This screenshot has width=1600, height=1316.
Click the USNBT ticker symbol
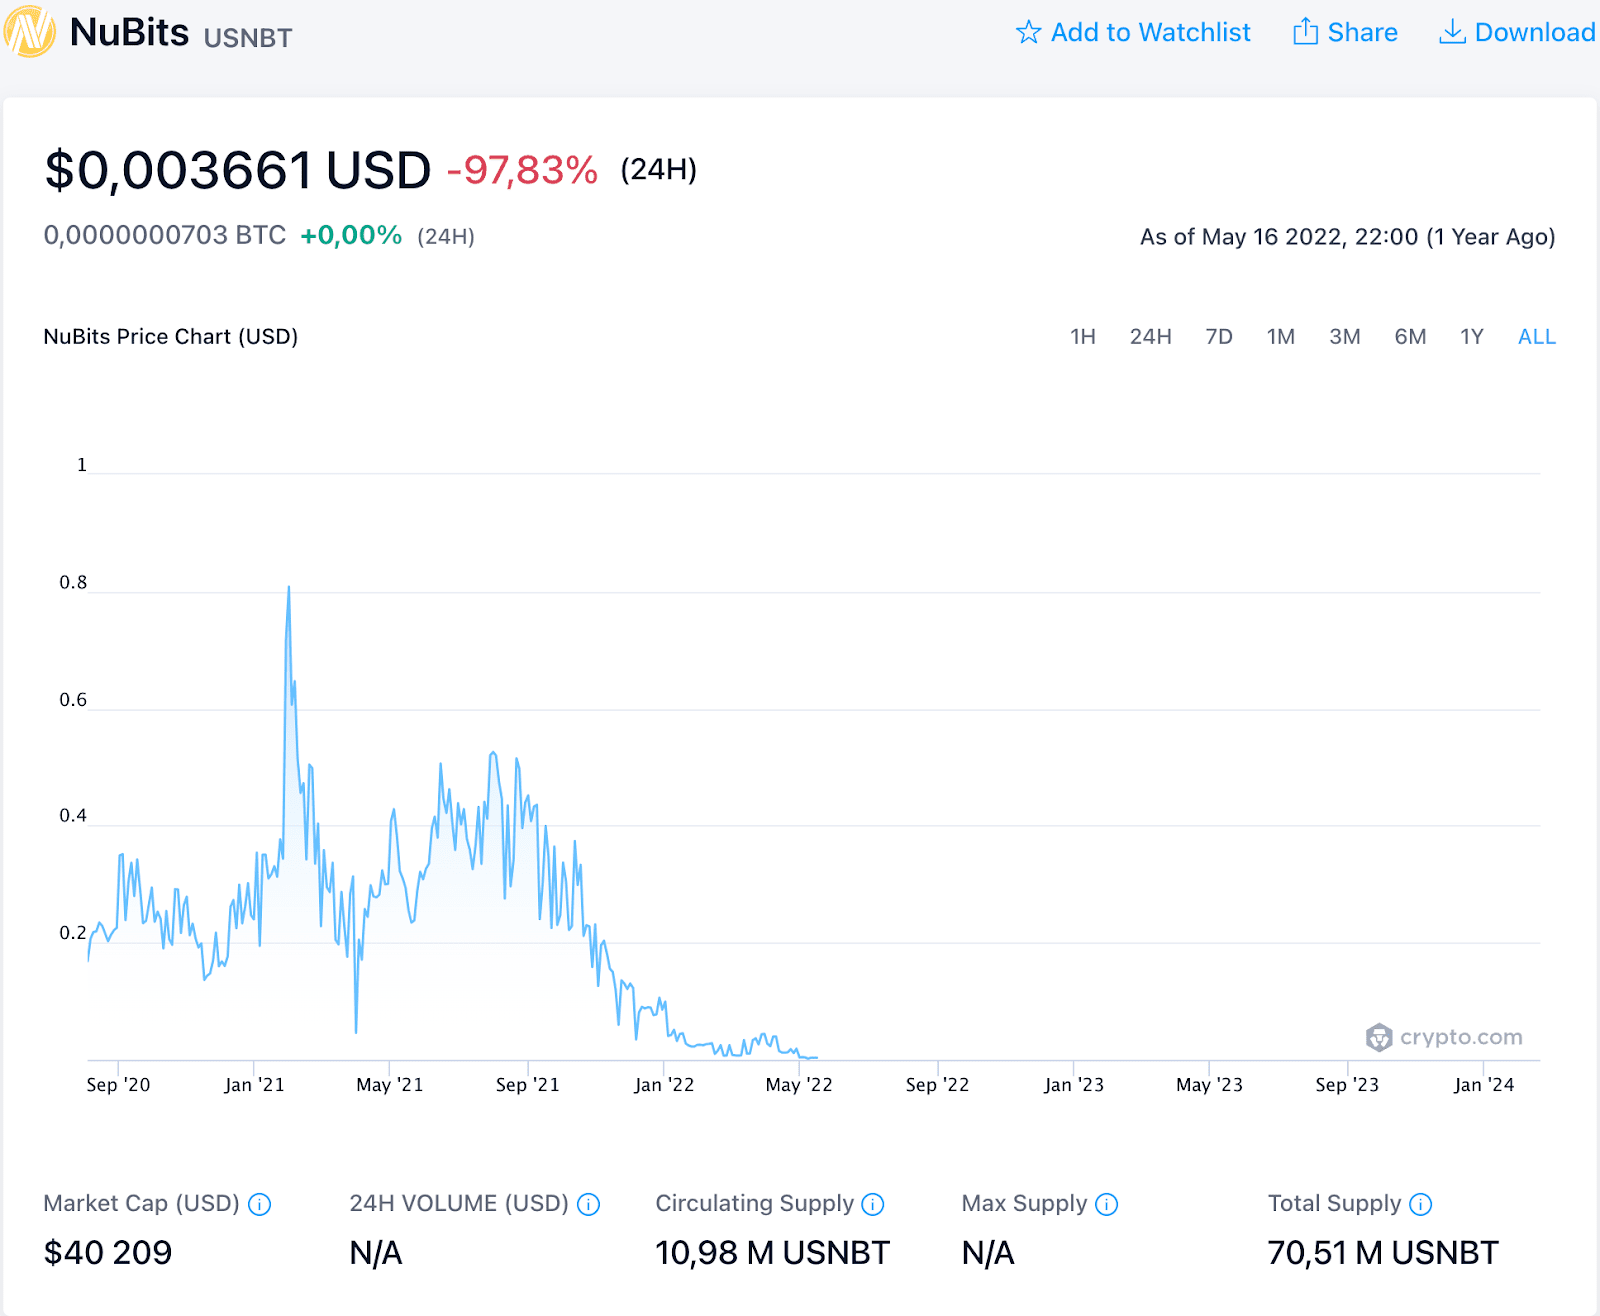(x=248, y=38)
